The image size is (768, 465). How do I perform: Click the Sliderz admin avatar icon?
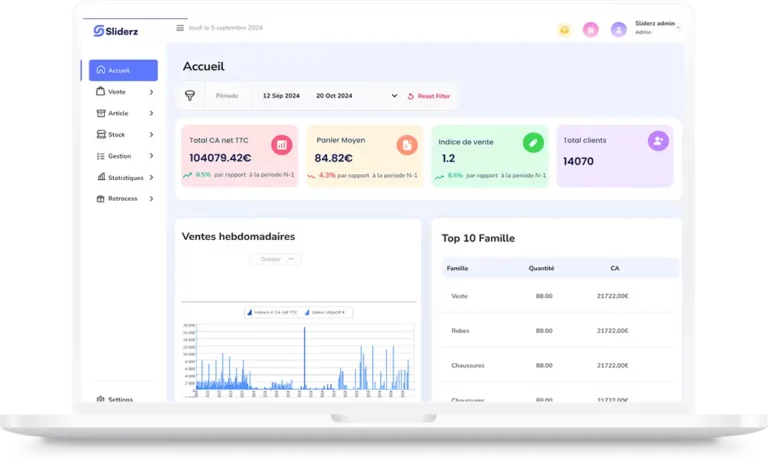tap(619, 30)
